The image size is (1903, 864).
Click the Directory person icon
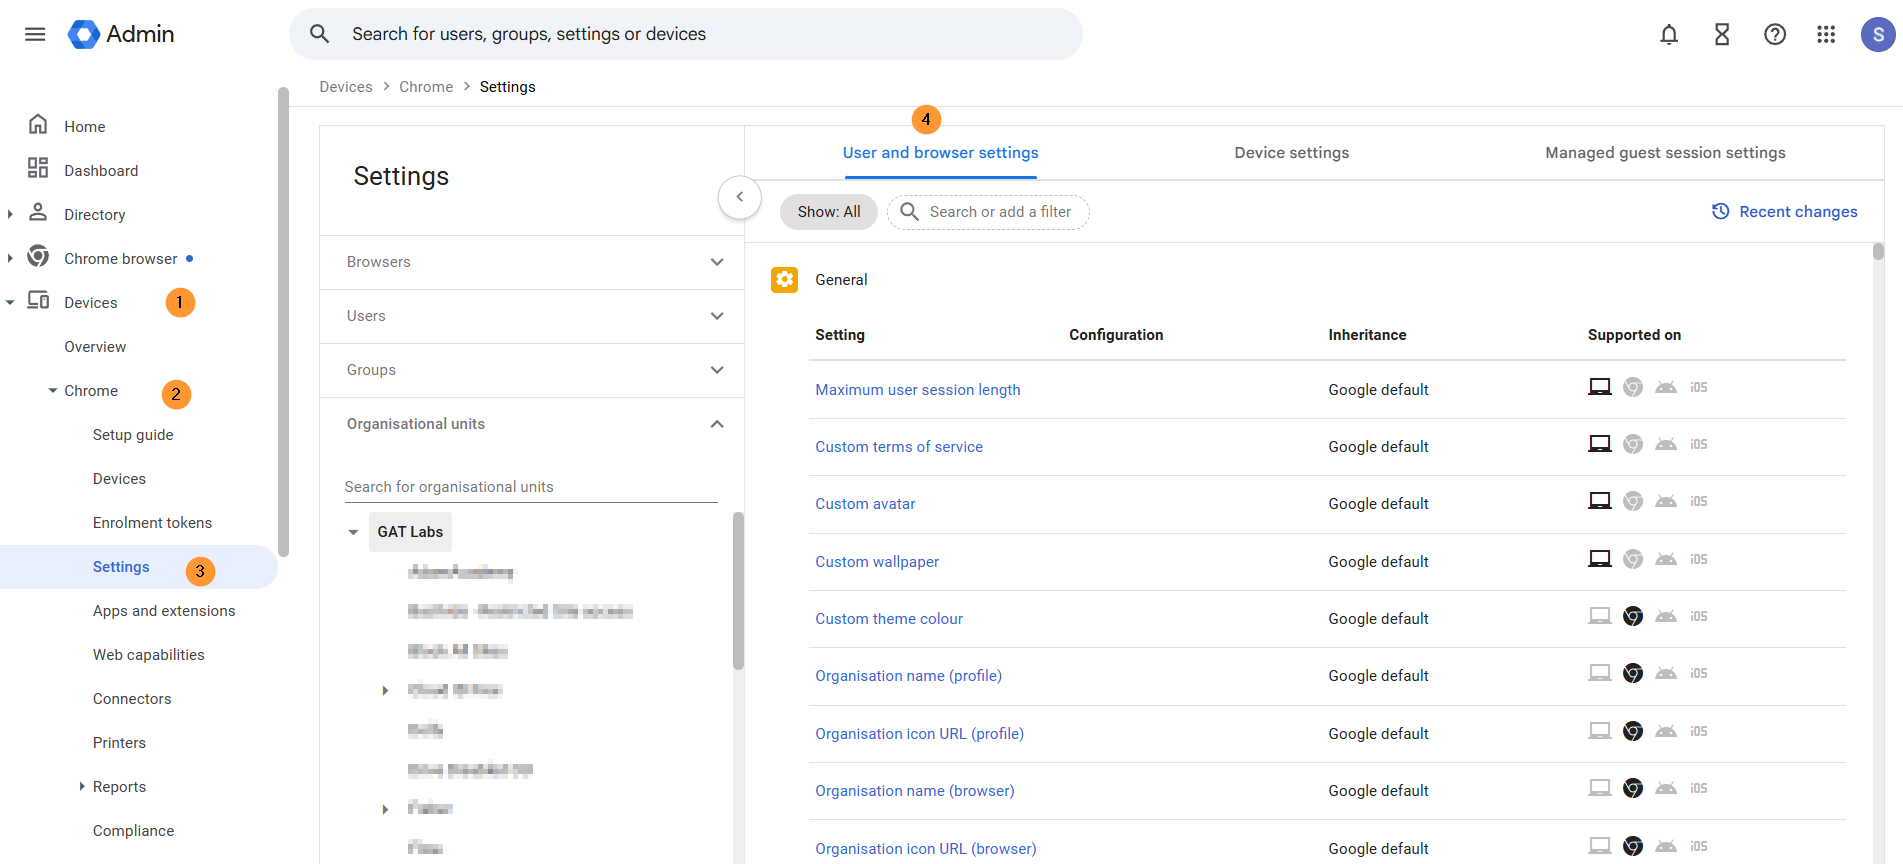(38, 212)
